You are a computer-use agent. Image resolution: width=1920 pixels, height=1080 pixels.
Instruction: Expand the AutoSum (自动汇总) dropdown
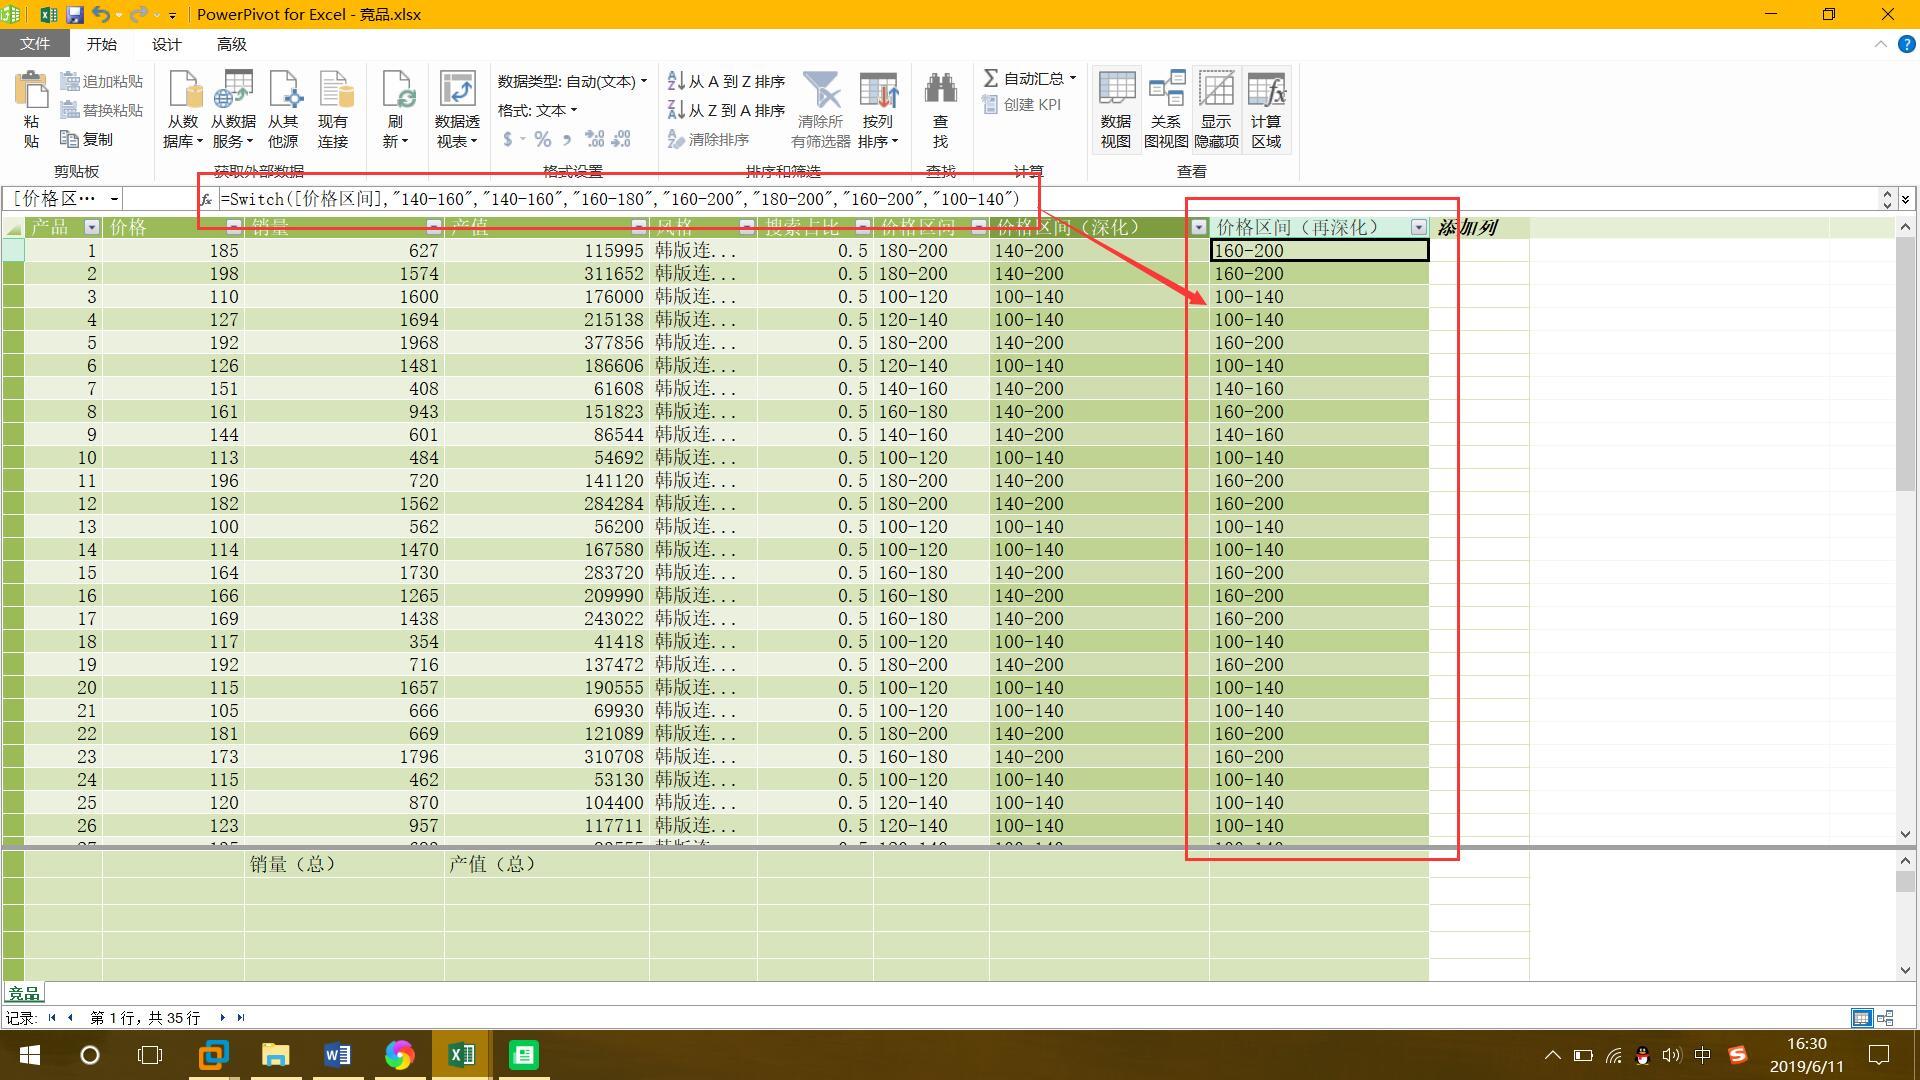pyautogui.click(x=1072, y=78)
